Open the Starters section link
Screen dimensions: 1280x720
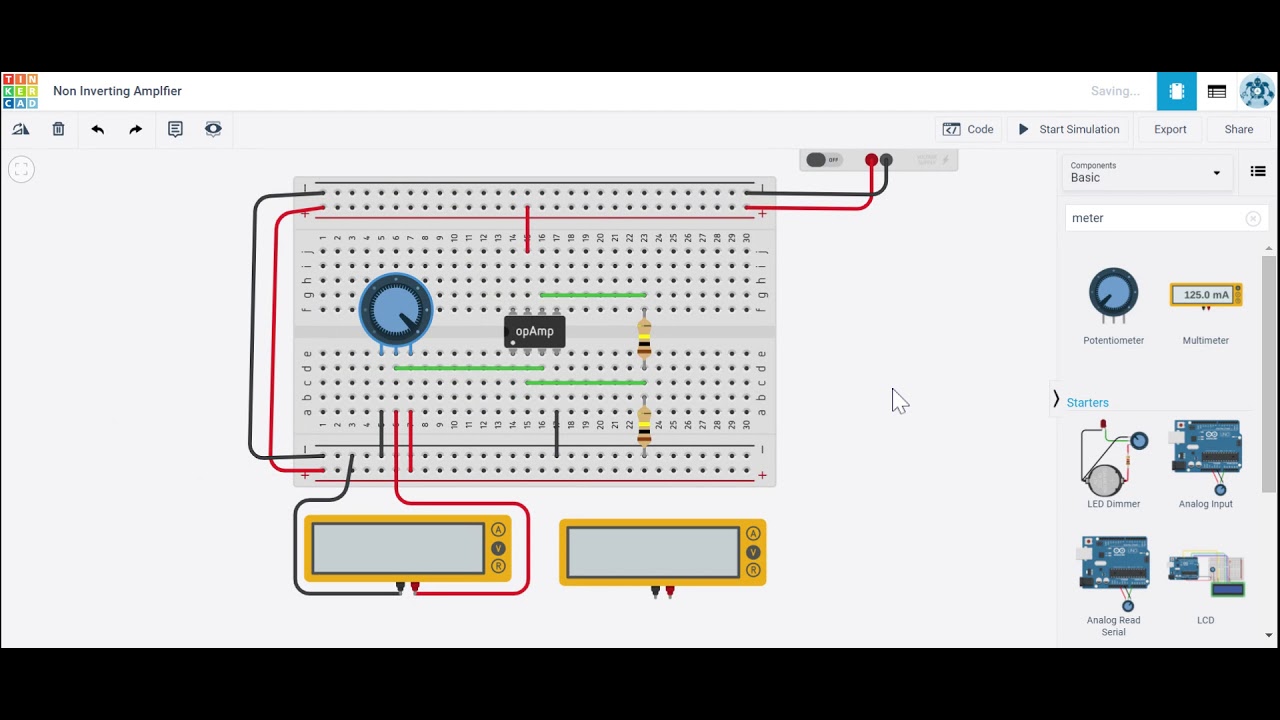(x=1088, y=403)
